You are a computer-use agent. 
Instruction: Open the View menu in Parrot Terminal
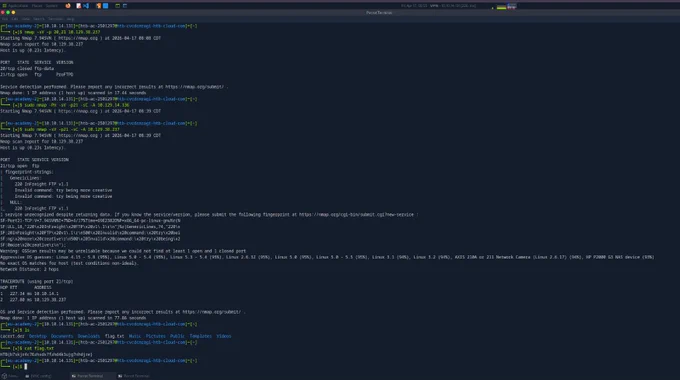[x=26, y=19]
